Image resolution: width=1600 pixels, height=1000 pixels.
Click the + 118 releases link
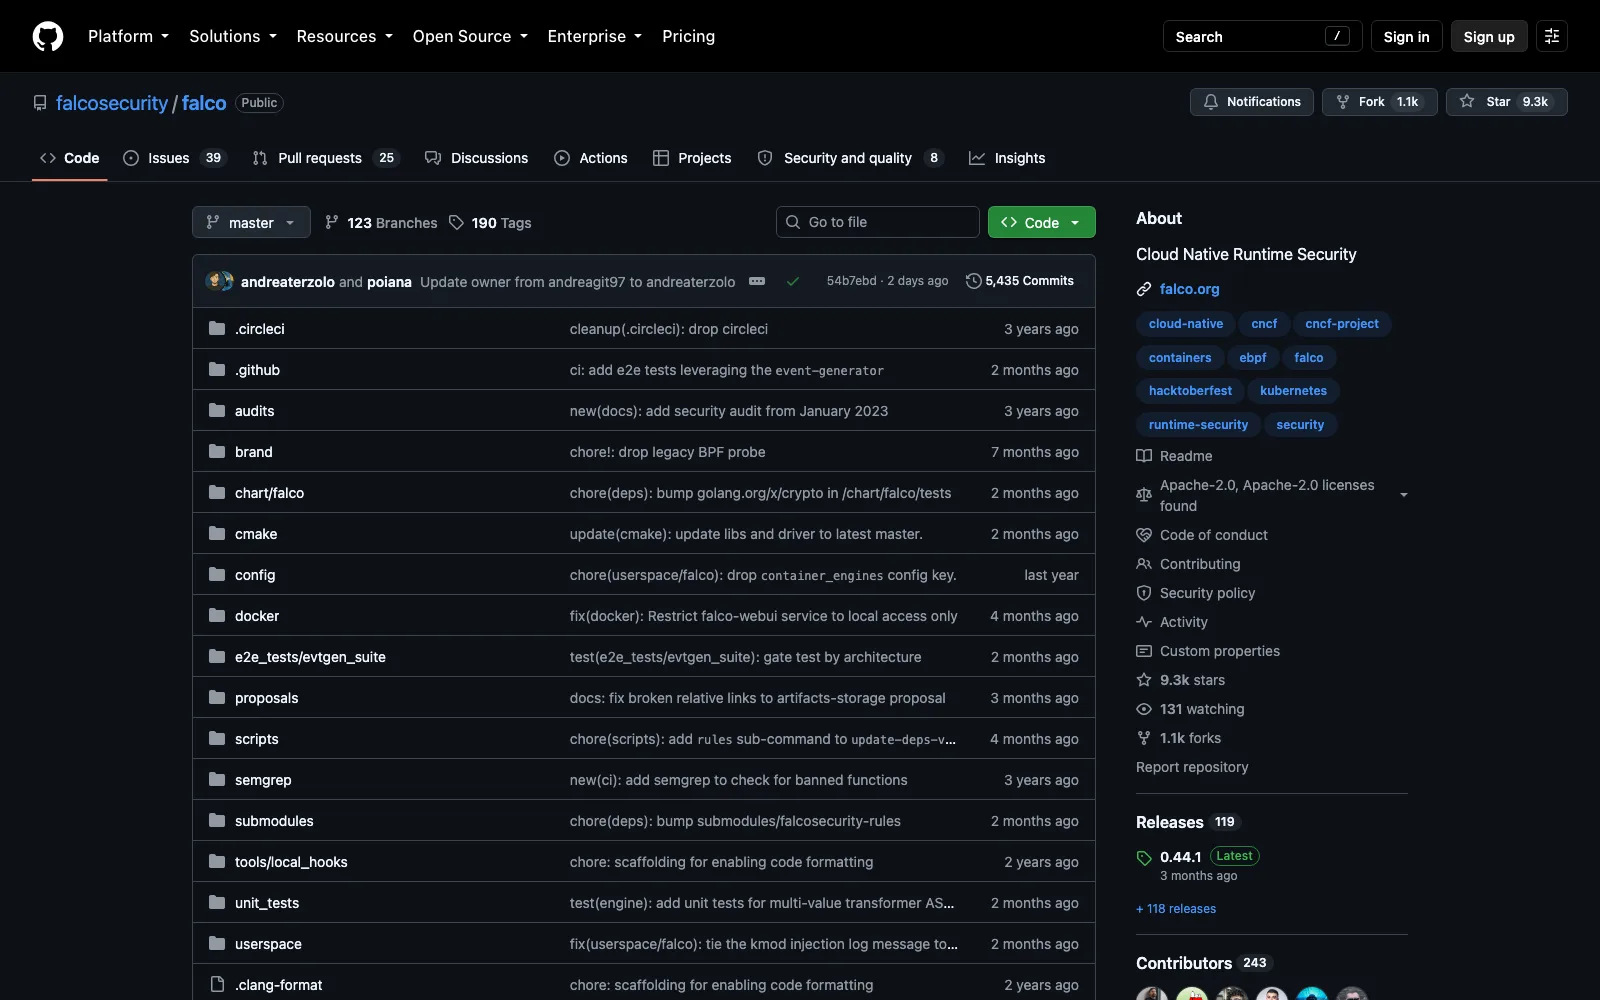1176,909
